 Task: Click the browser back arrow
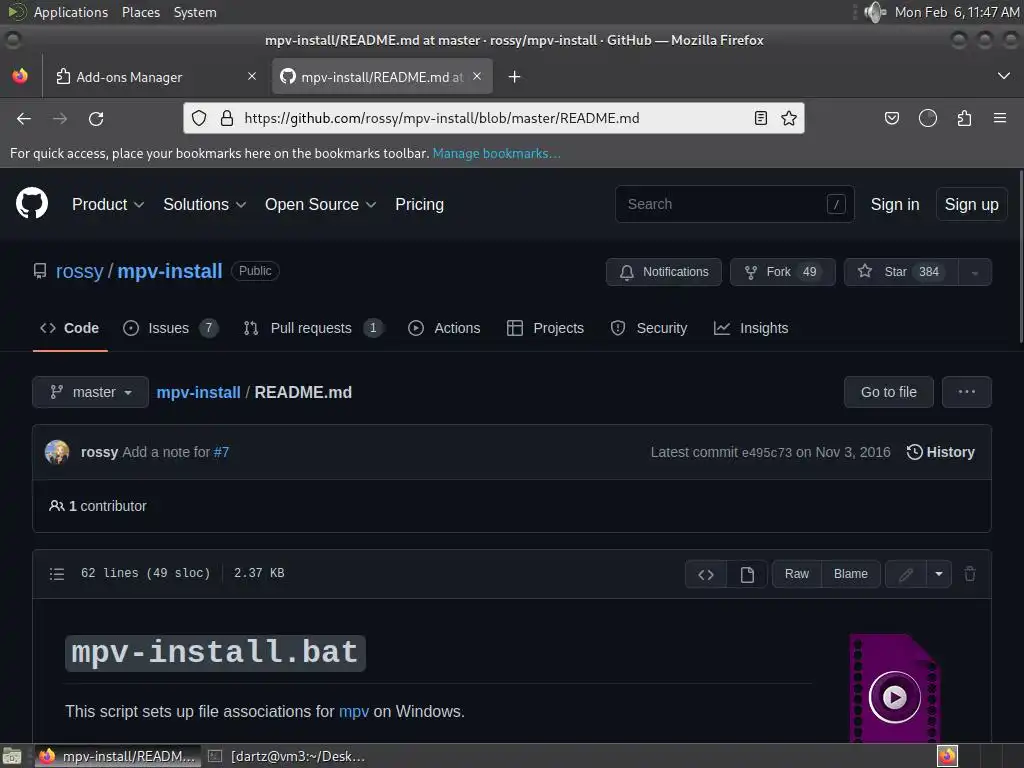click(24, 119)
